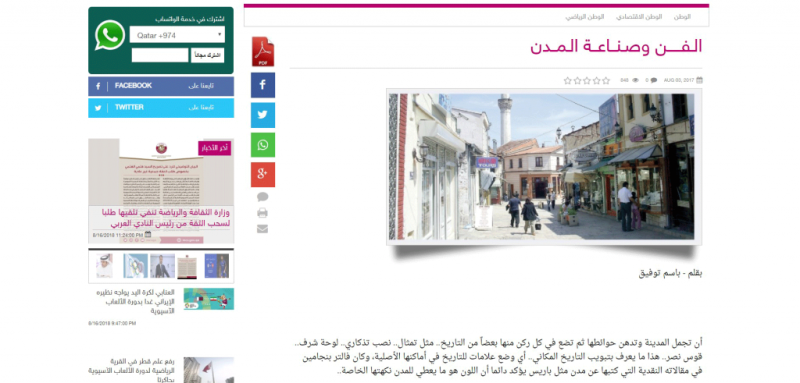This screenshot has height=383, width=800.
Task: Open the handball Asian Games news link
Action: pos(135,301)
